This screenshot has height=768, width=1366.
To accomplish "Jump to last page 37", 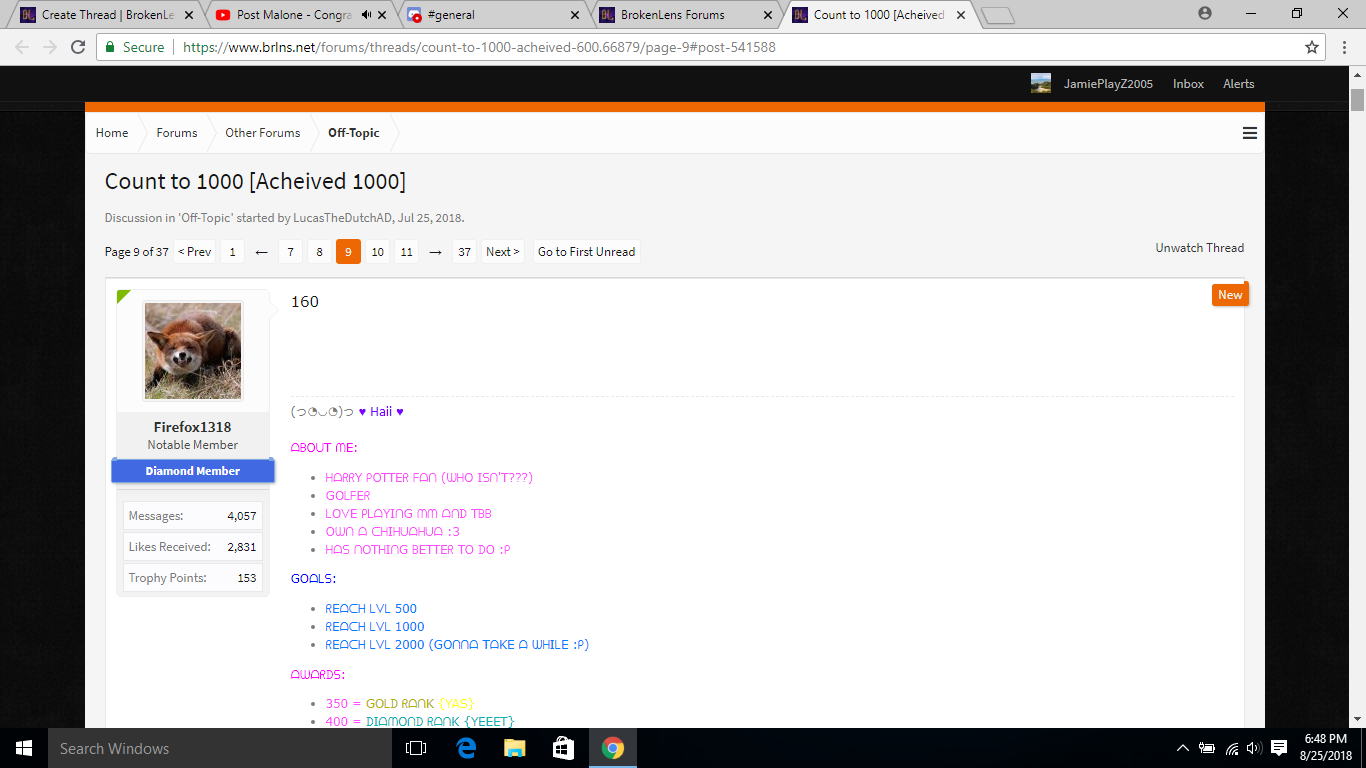I will pos(464,252).
